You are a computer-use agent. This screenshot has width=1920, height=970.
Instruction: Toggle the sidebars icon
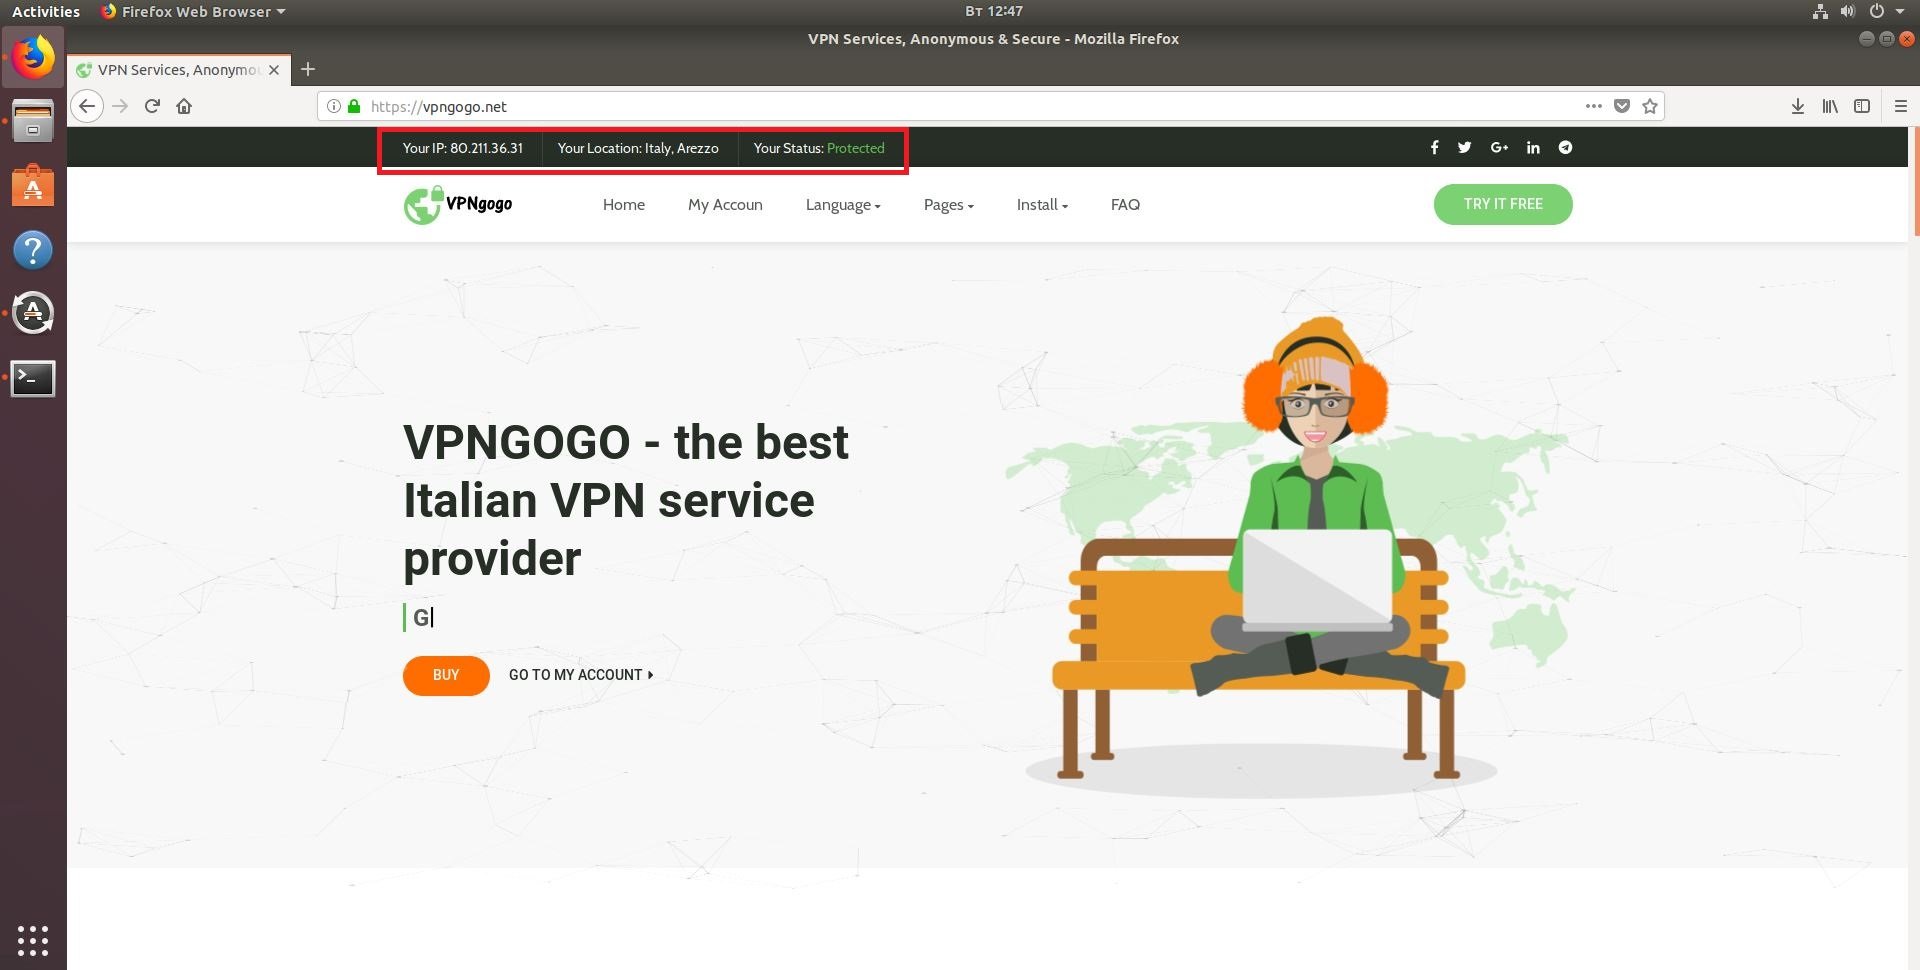(x=1862, y=106)
